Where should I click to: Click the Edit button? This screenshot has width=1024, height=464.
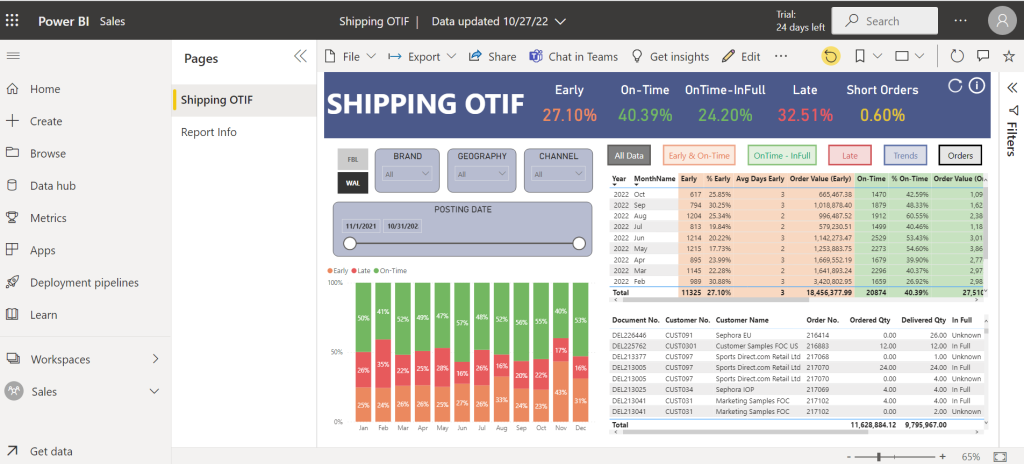pos(741,57)
